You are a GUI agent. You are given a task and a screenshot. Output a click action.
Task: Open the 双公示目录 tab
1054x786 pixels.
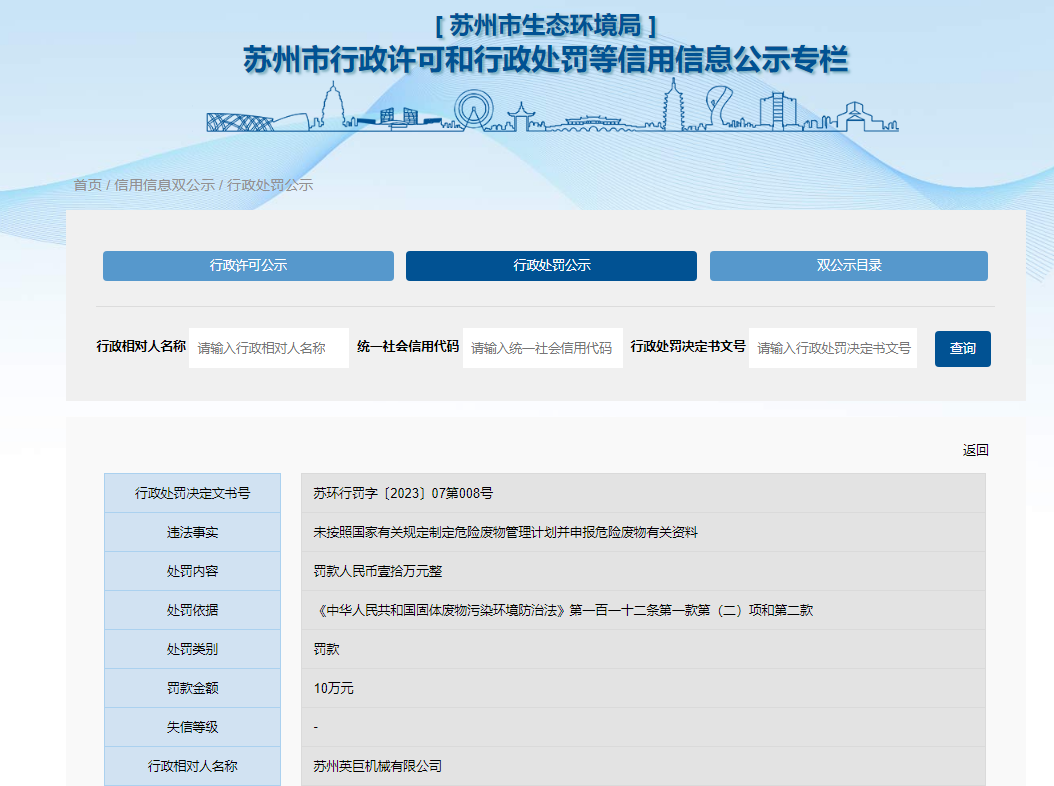848,266
